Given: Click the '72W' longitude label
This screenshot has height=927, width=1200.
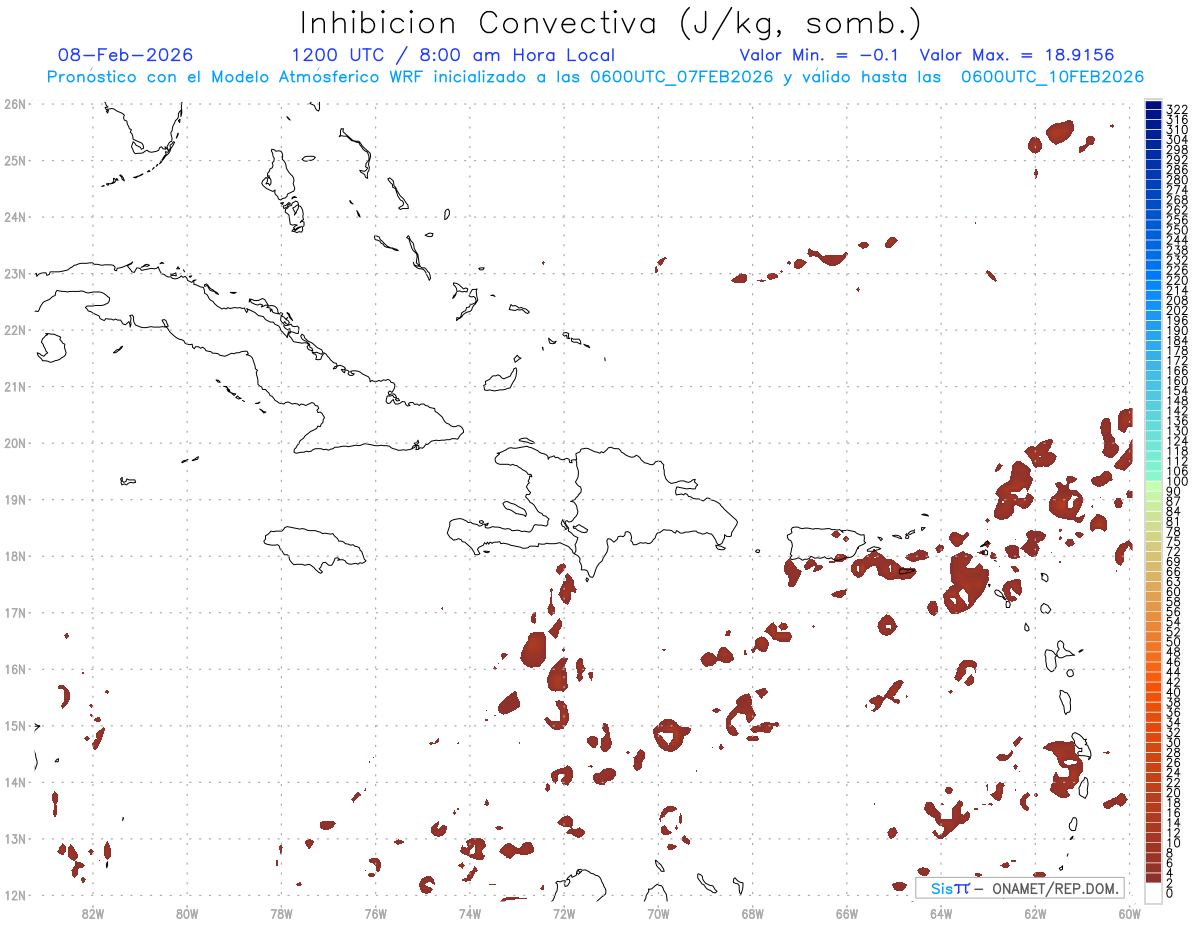Looking at the screenshot, I should [x=564, y=913].
